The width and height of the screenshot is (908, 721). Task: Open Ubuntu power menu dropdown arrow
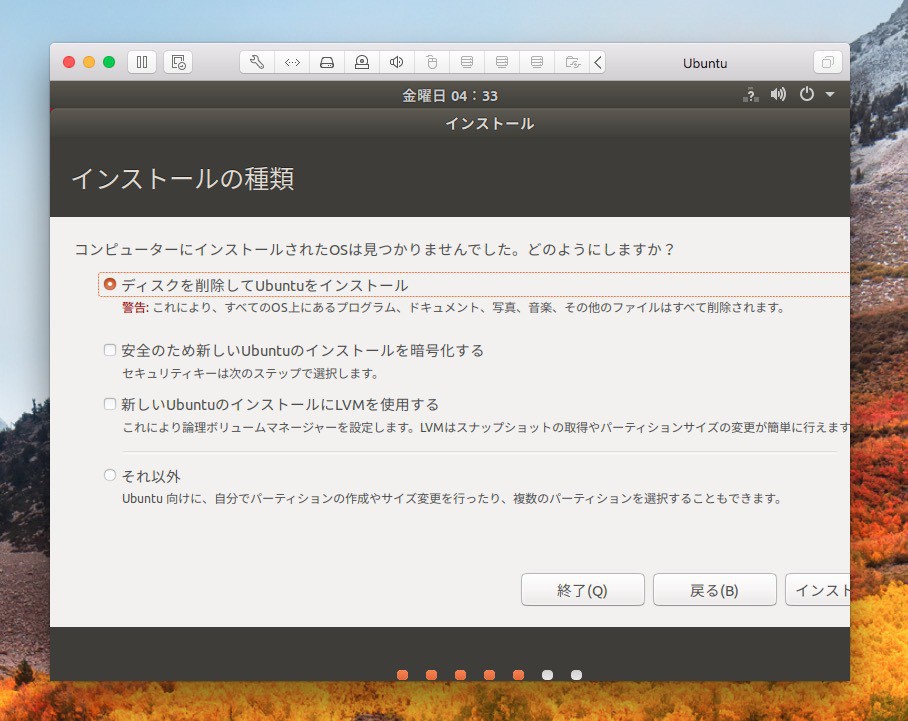830,95
